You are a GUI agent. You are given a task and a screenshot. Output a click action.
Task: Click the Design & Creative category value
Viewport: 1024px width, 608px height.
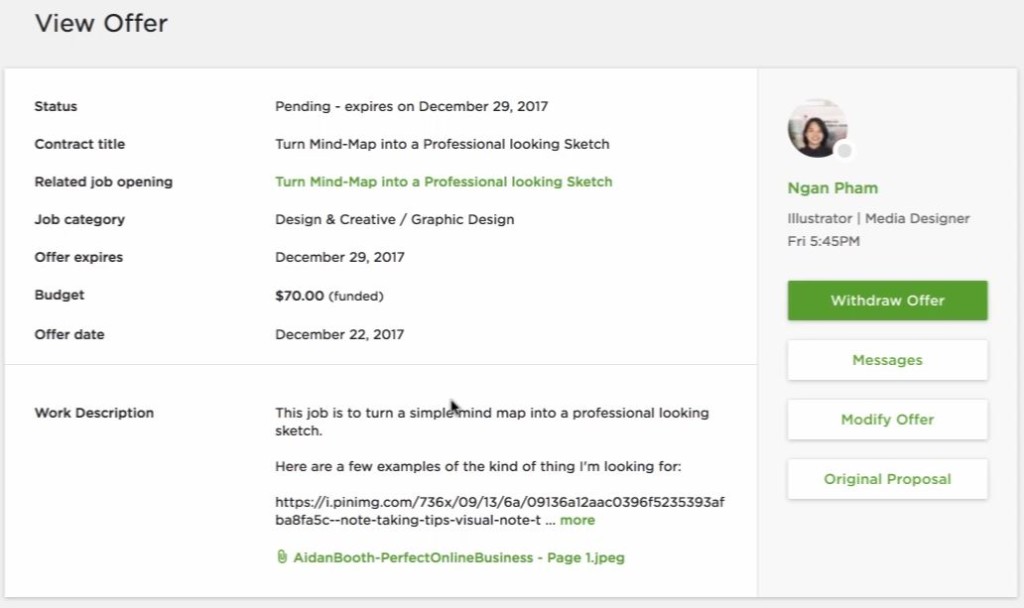tap(394, 219)
